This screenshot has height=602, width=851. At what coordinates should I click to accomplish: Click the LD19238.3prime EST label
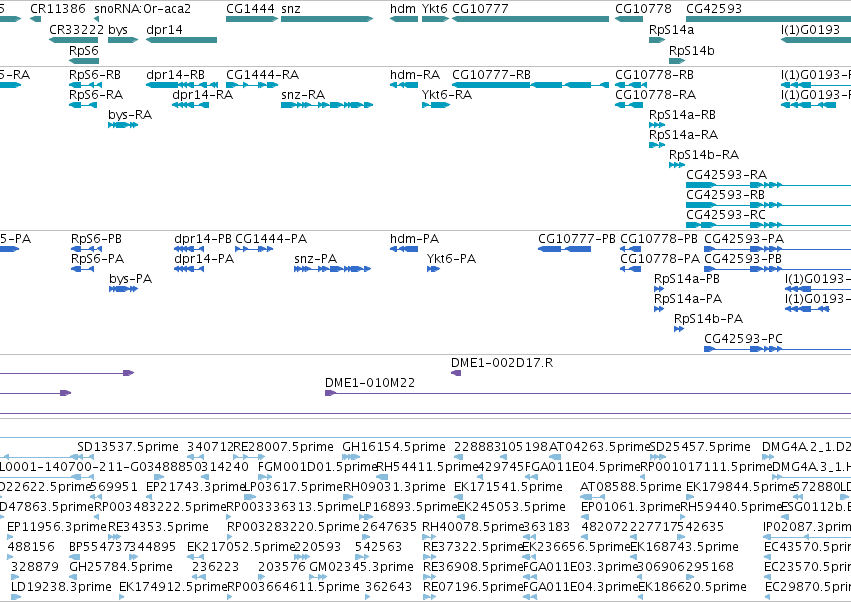click(x=61, y=587)
